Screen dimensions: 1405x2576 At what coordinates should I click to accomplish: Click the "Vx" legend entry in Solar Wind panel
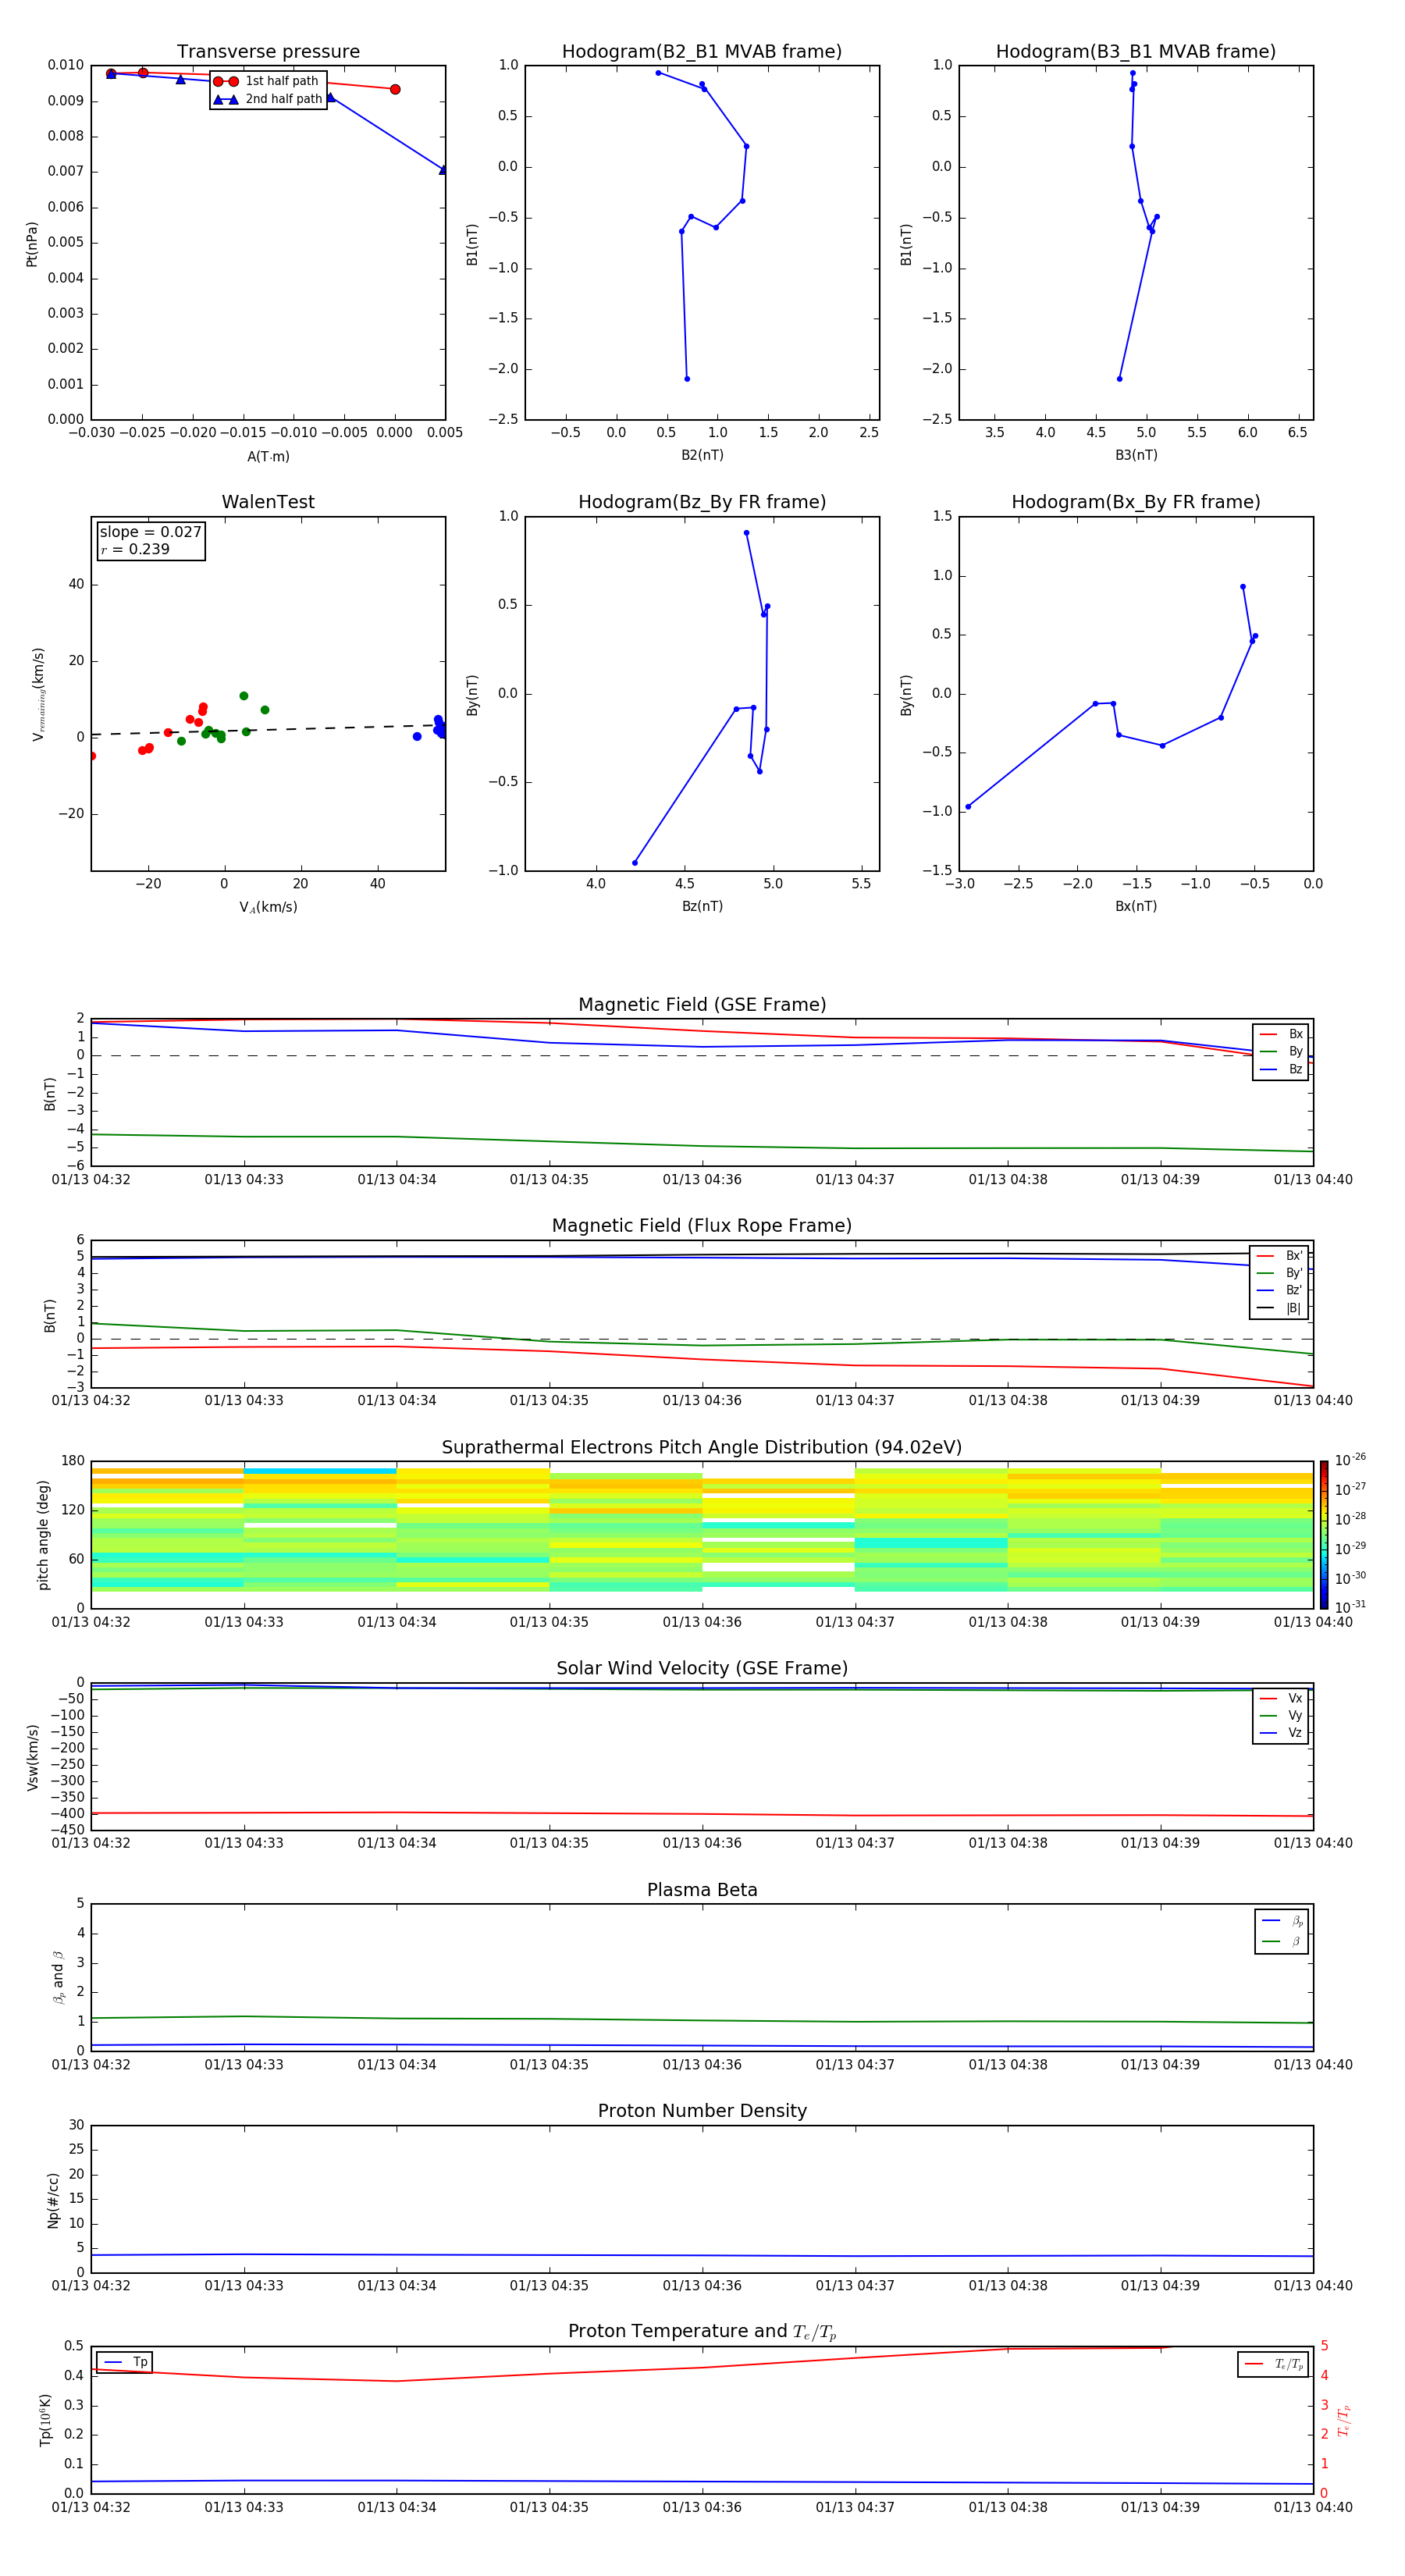click(1282, 1699)
